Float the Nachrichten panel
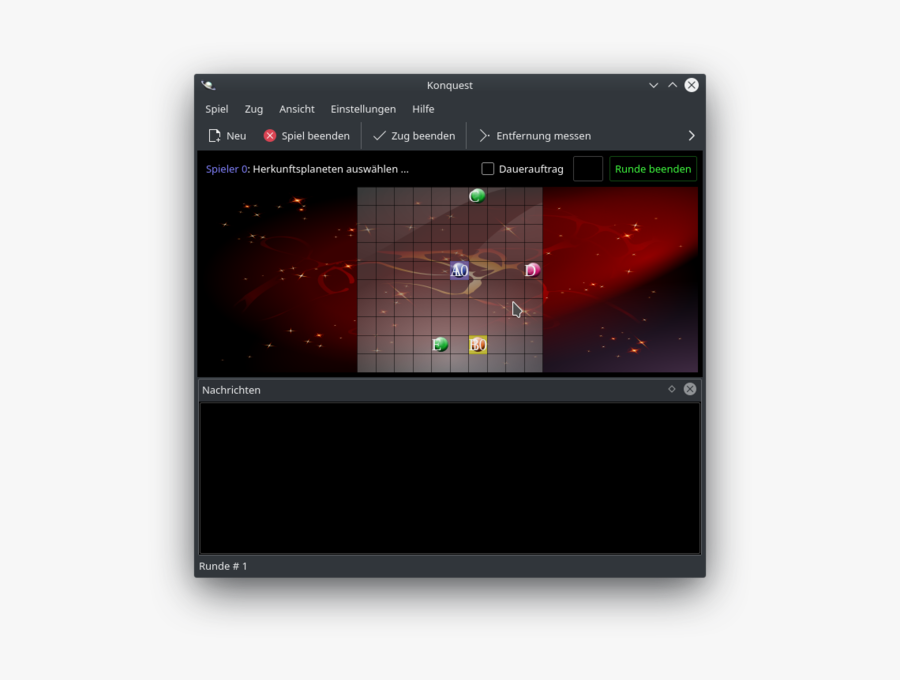This screenshot has height=680, width=900. 672,389
